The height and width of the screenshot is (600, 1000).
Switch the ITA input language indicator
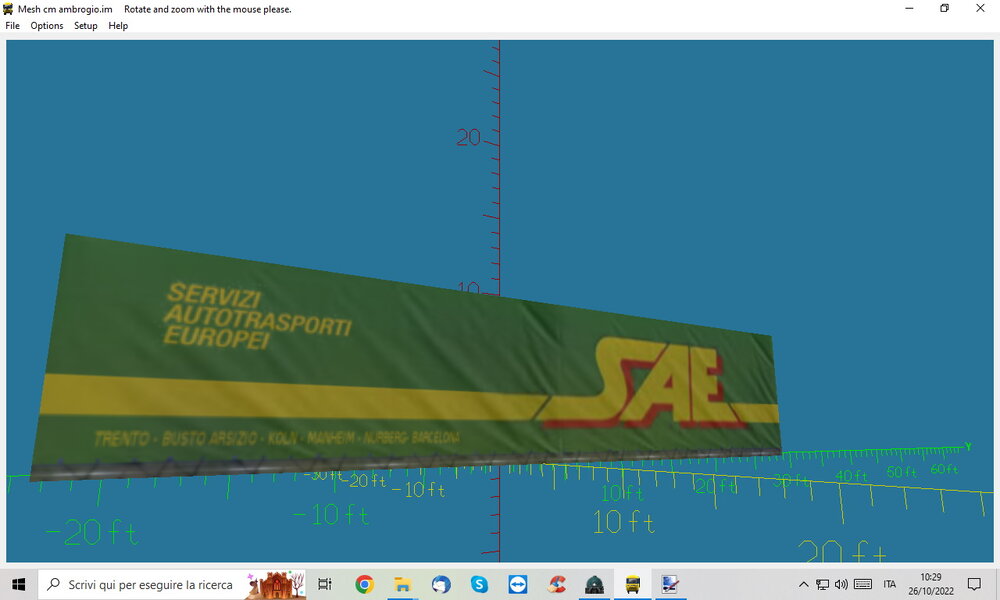[890, 584]
